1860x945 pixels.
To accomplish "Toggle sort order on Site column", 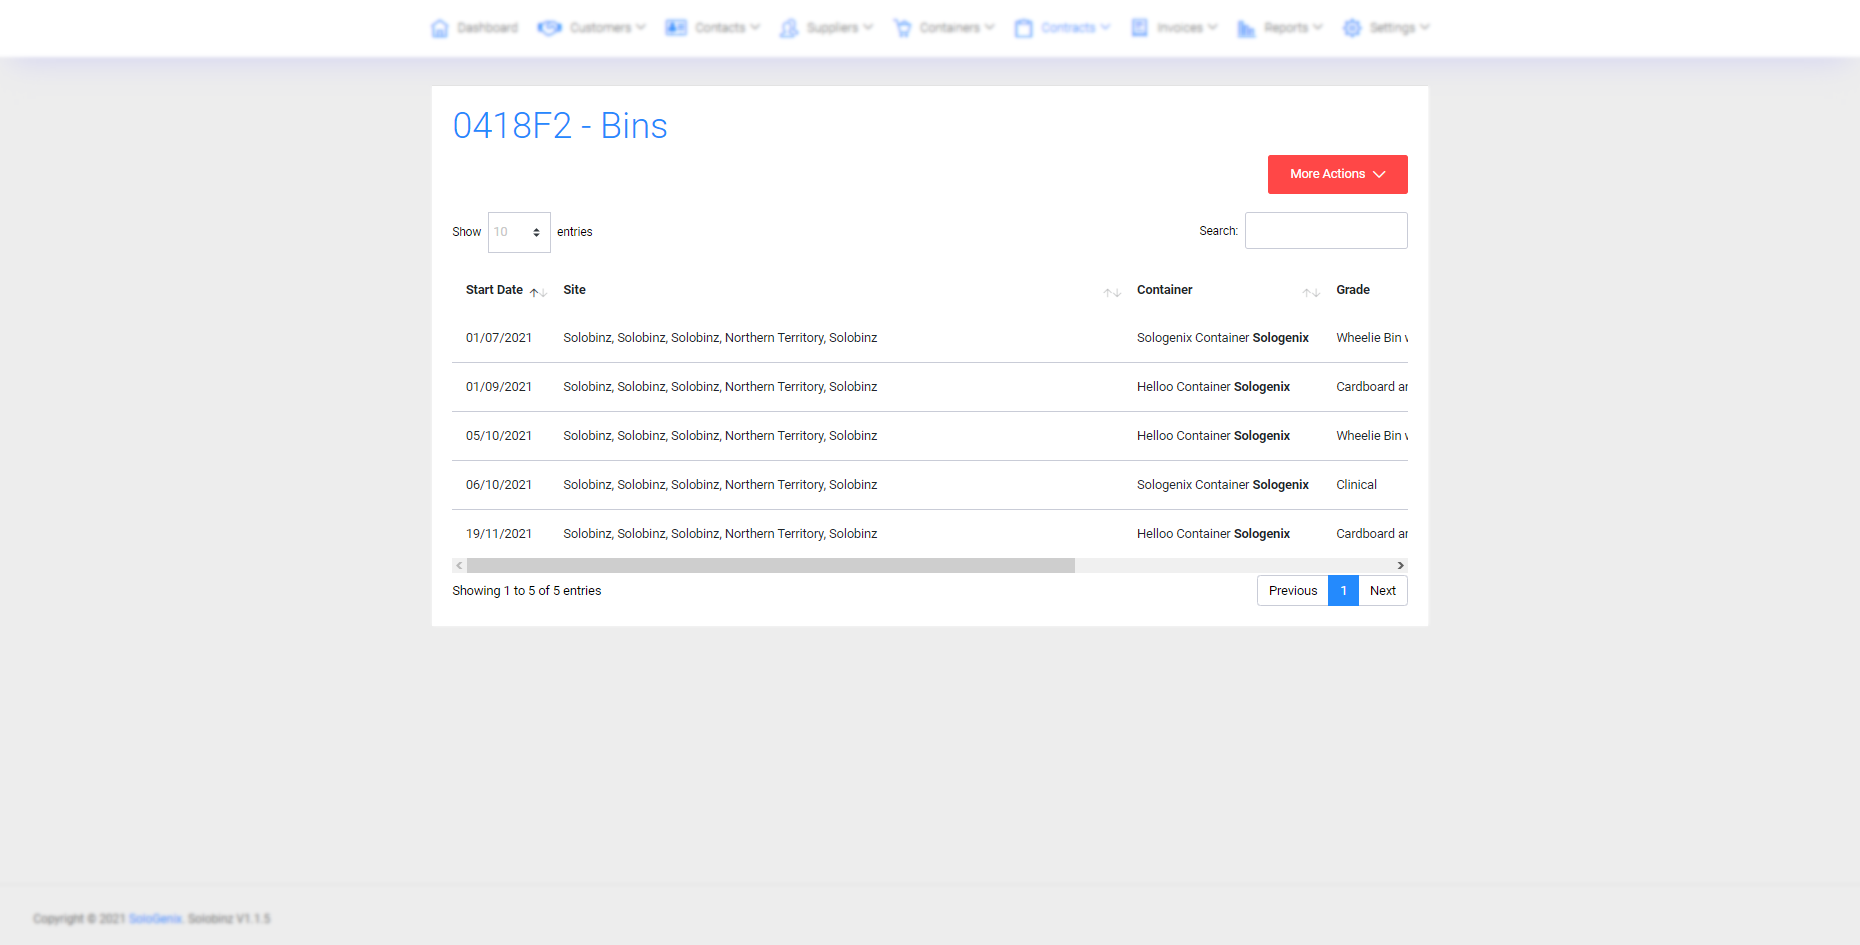I will pyautogui.click(x=1112, y=292).
